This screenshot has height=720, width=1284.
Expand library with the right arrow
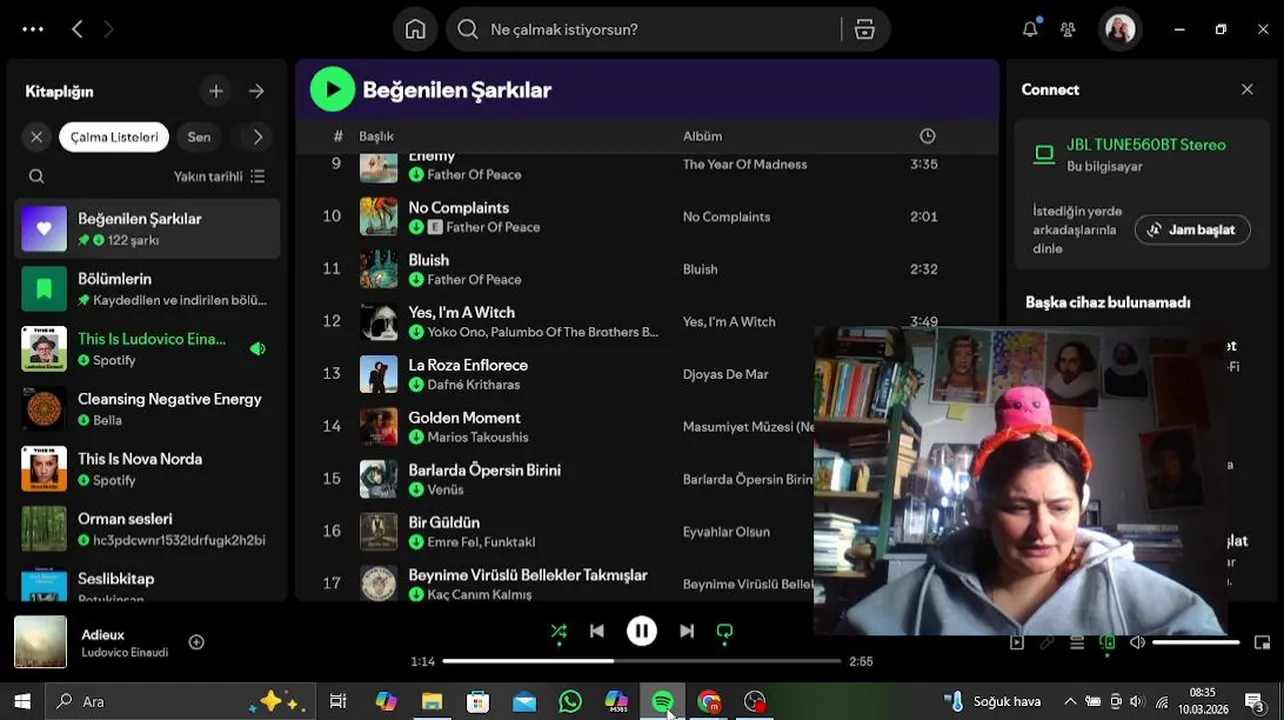click(257, 91)
